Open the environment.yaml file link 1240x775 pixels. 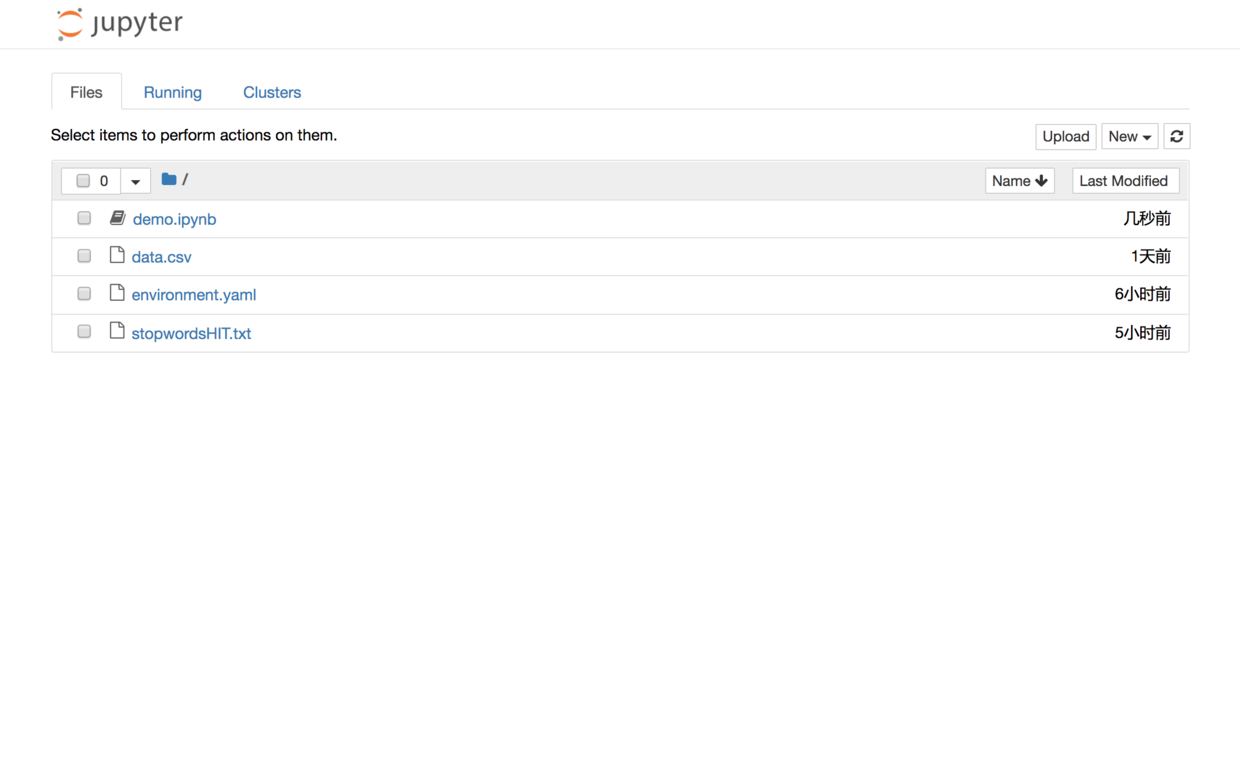point(194,295)
